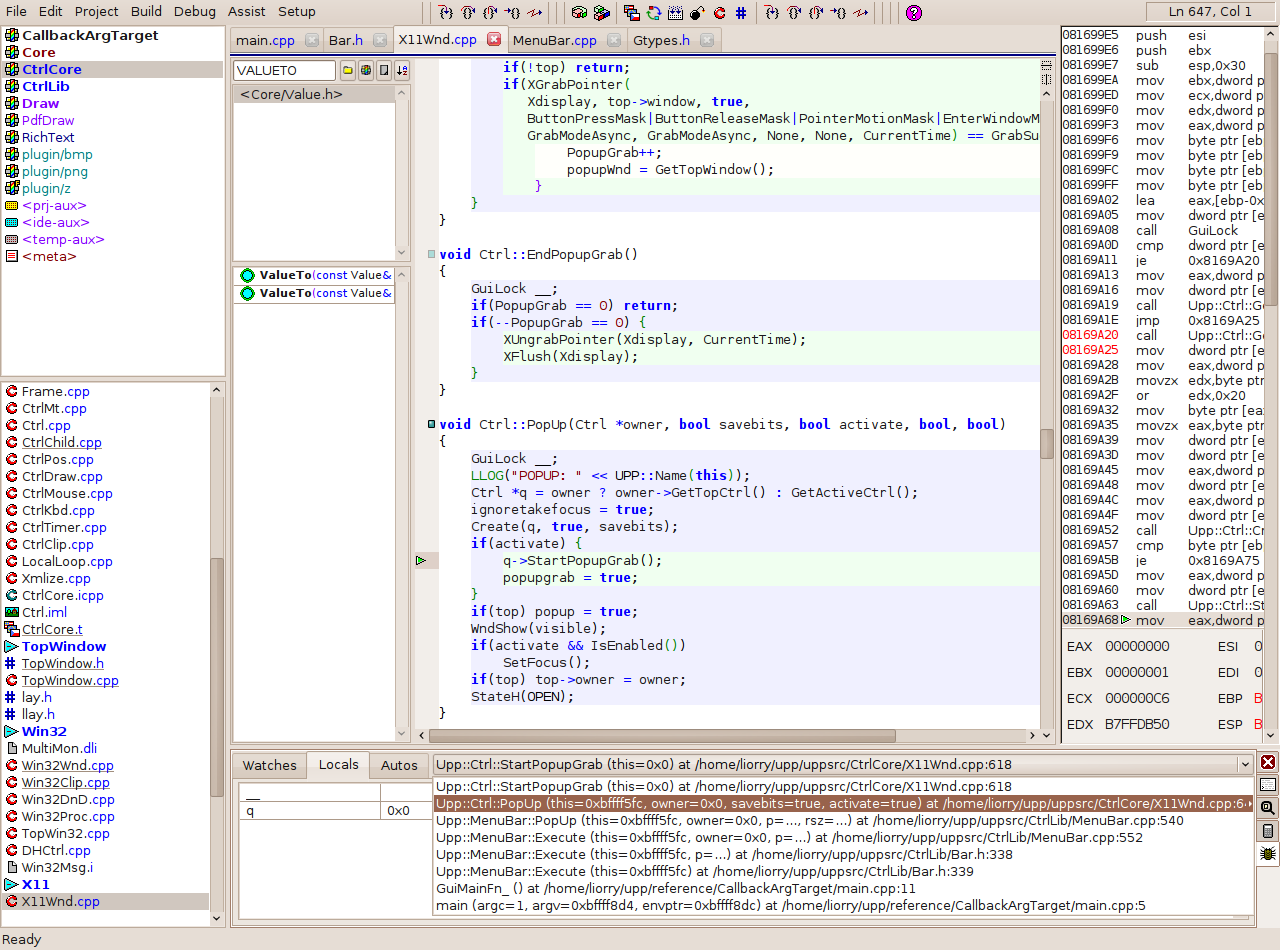This screenshot has width=1280, height=950.
Task: Click the red C icon in toolbar
Action: (719, 13)
